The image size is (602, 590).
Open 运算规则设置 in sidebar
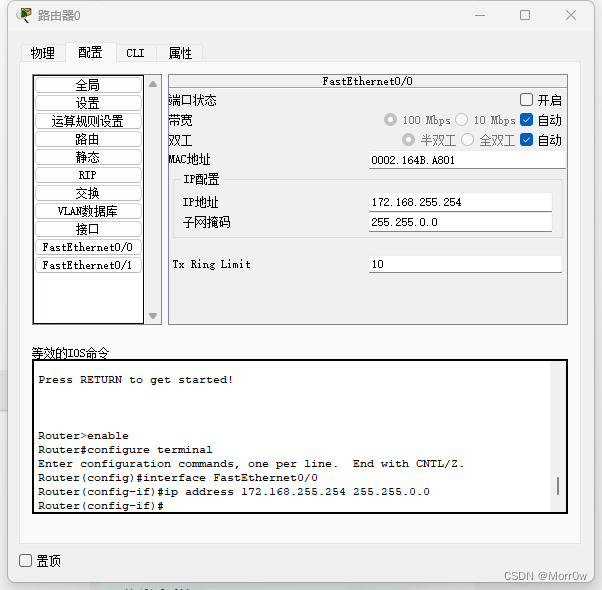click(88, 121)
